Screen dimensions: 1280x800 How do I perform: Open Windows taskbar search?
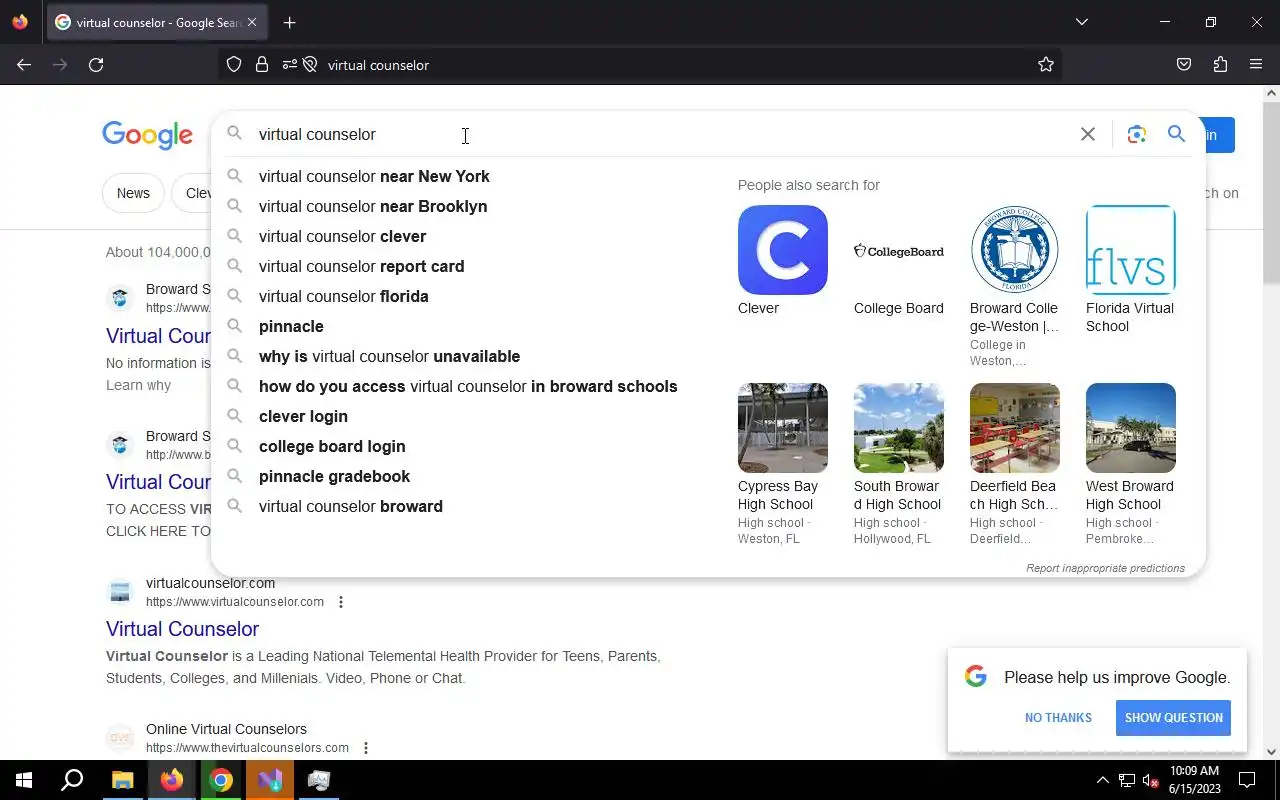(72, 780)
